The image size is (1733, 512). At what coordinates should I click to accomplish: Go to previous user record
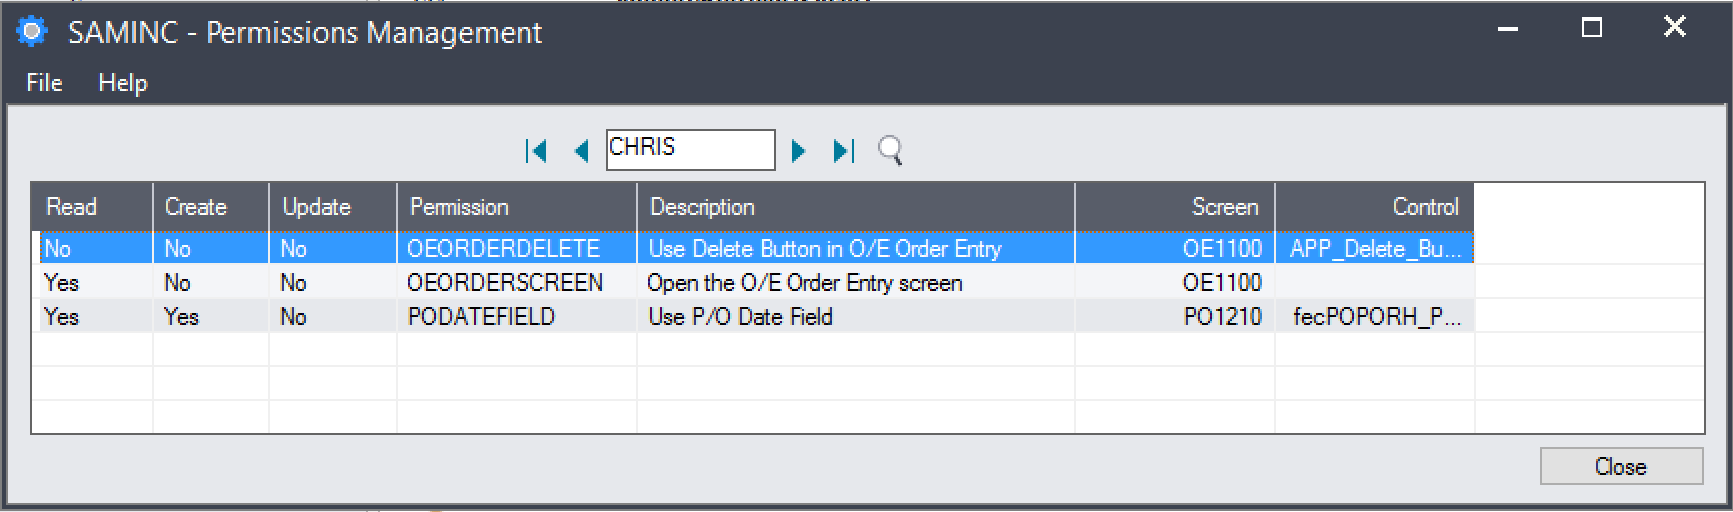581,151
